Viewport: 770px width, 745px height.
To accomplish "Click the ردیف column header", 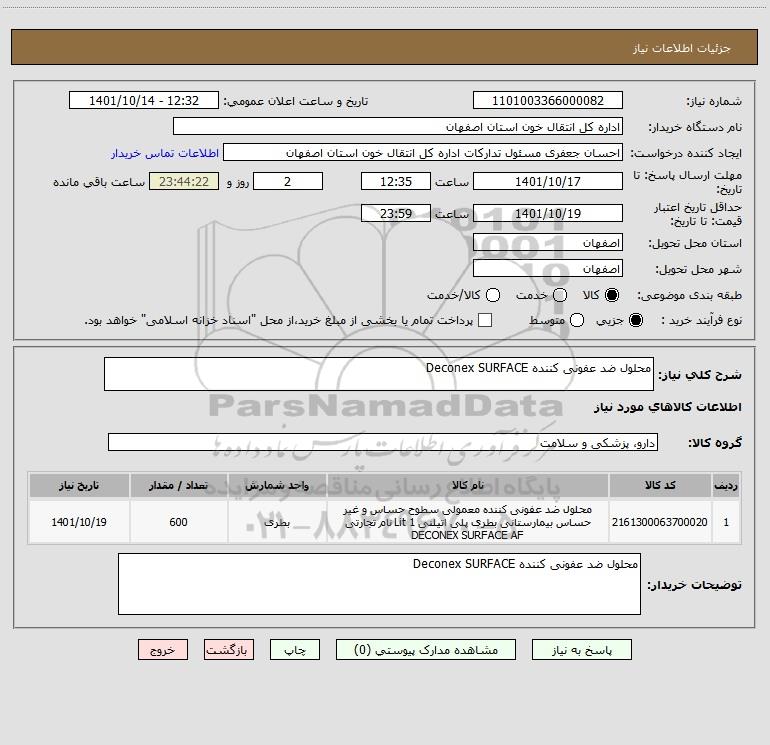I will click(x=726, y=485).
